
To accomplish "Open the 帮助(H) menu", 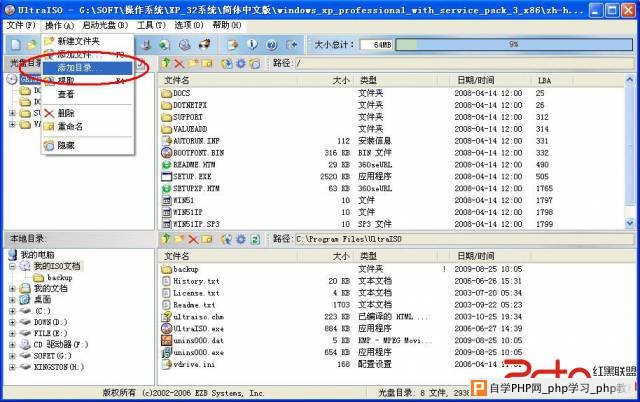I will 227,25.
